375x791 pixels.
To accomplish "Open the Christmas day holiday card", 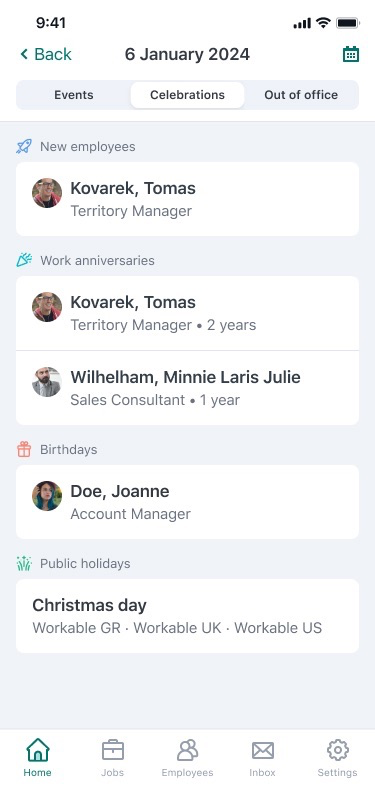I will (x=187, y=616).
